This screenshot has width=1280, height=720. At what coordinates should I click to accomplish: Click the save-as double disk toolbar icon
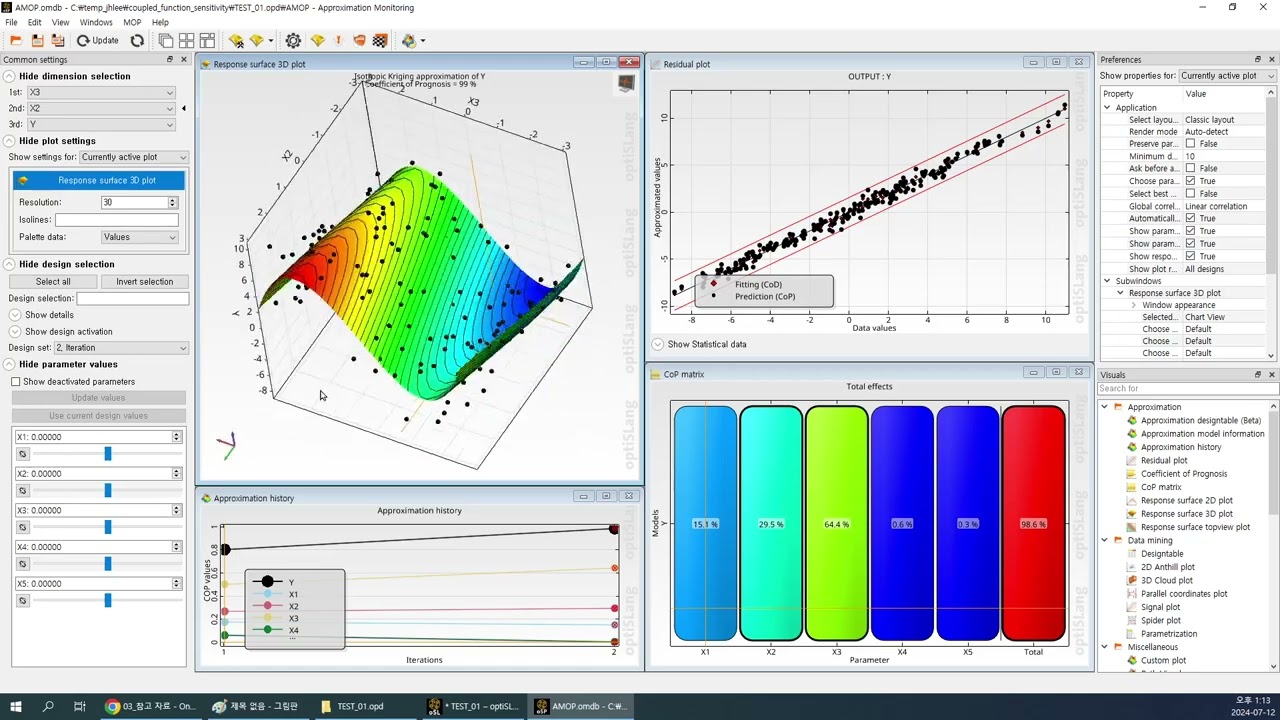[x=58, y=41]
